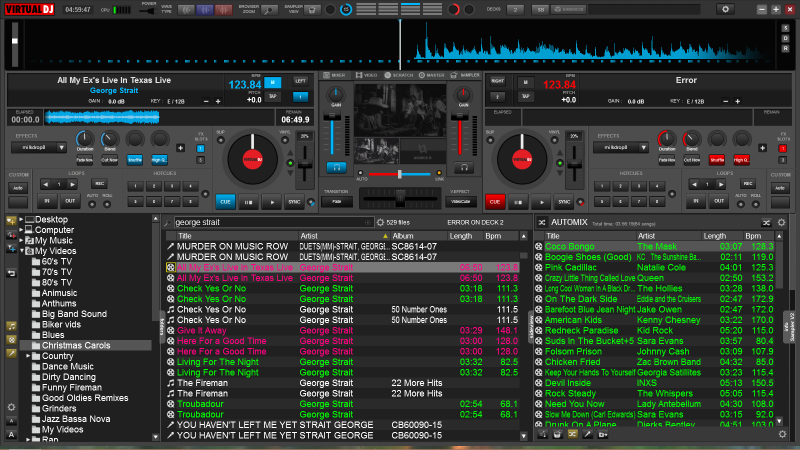Click the pause/stop button on left deck
This screenshot has width=800, height=450.
pyautogui.click(x=248, y=201)
